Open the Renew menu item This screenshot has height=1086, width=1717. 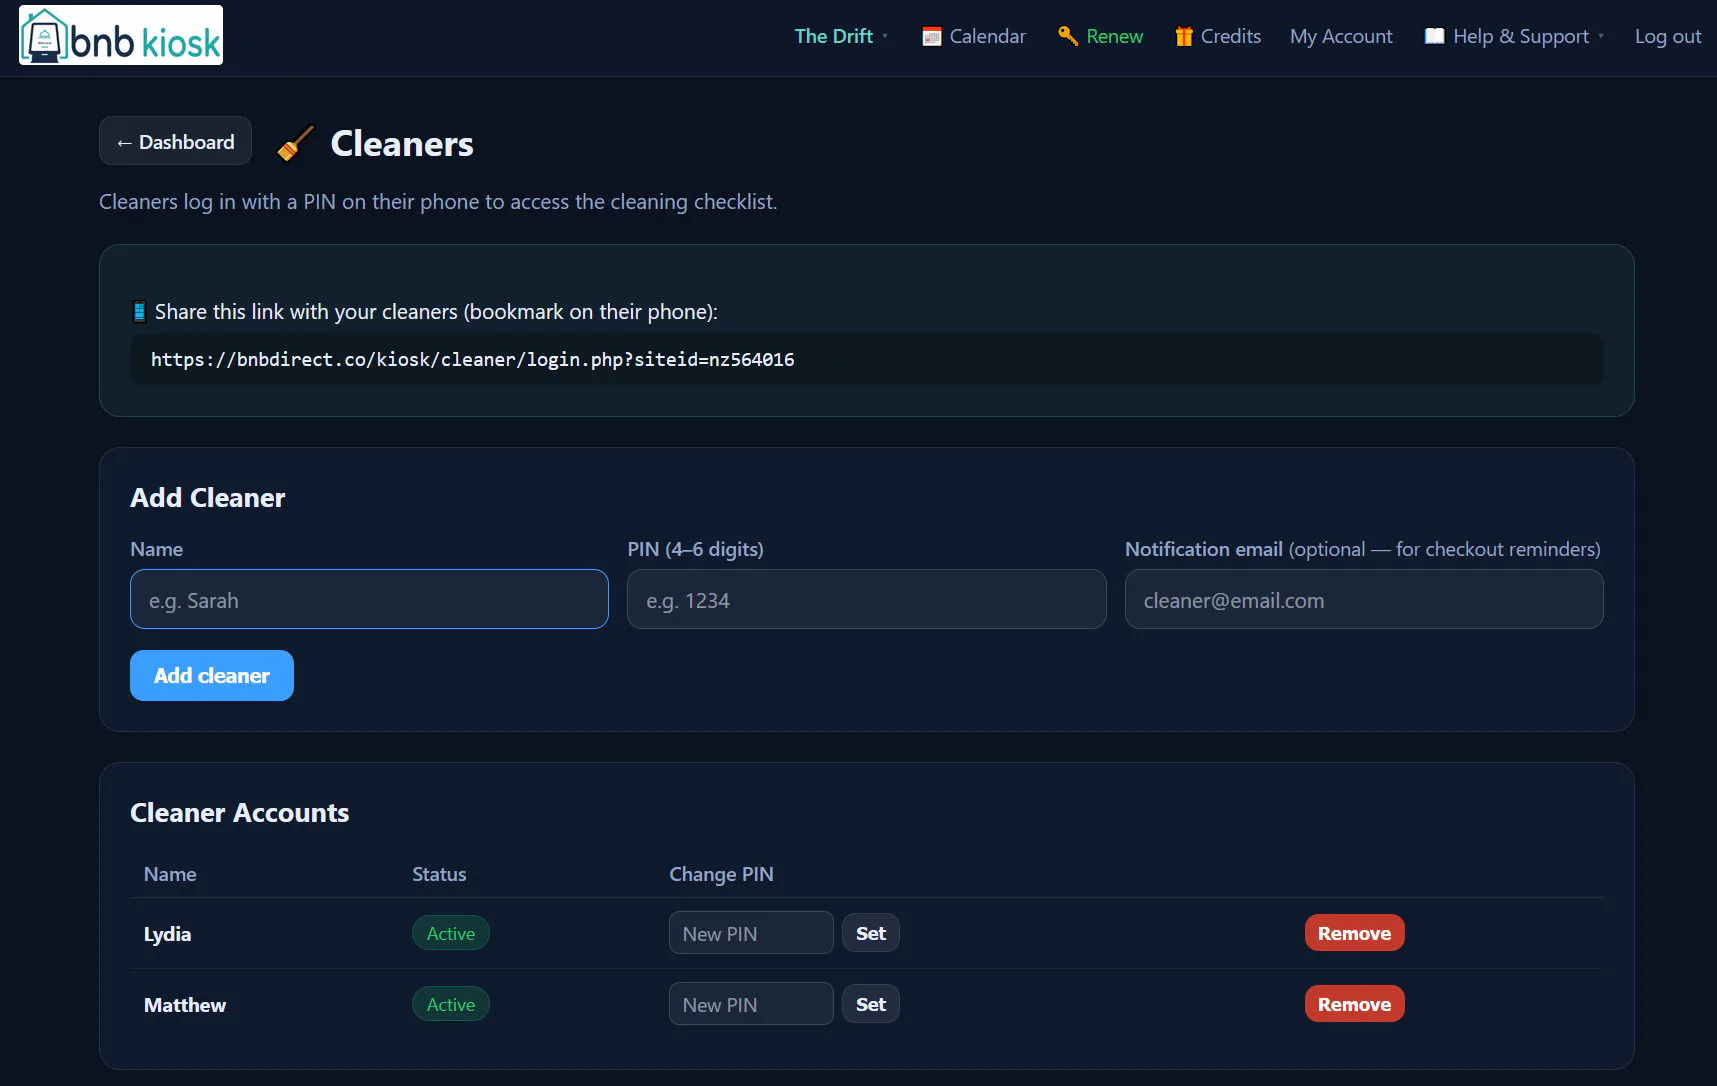[1101, 36]
